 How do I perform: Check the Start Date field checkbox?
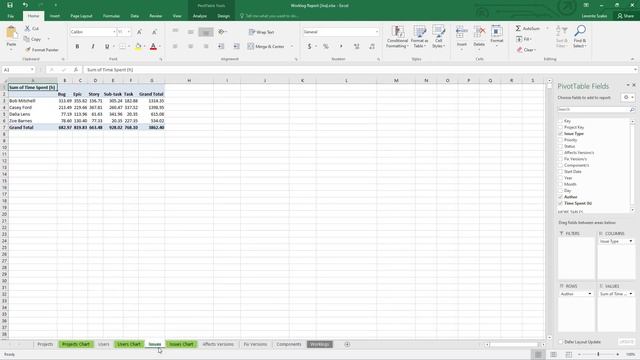click(560, 171)
